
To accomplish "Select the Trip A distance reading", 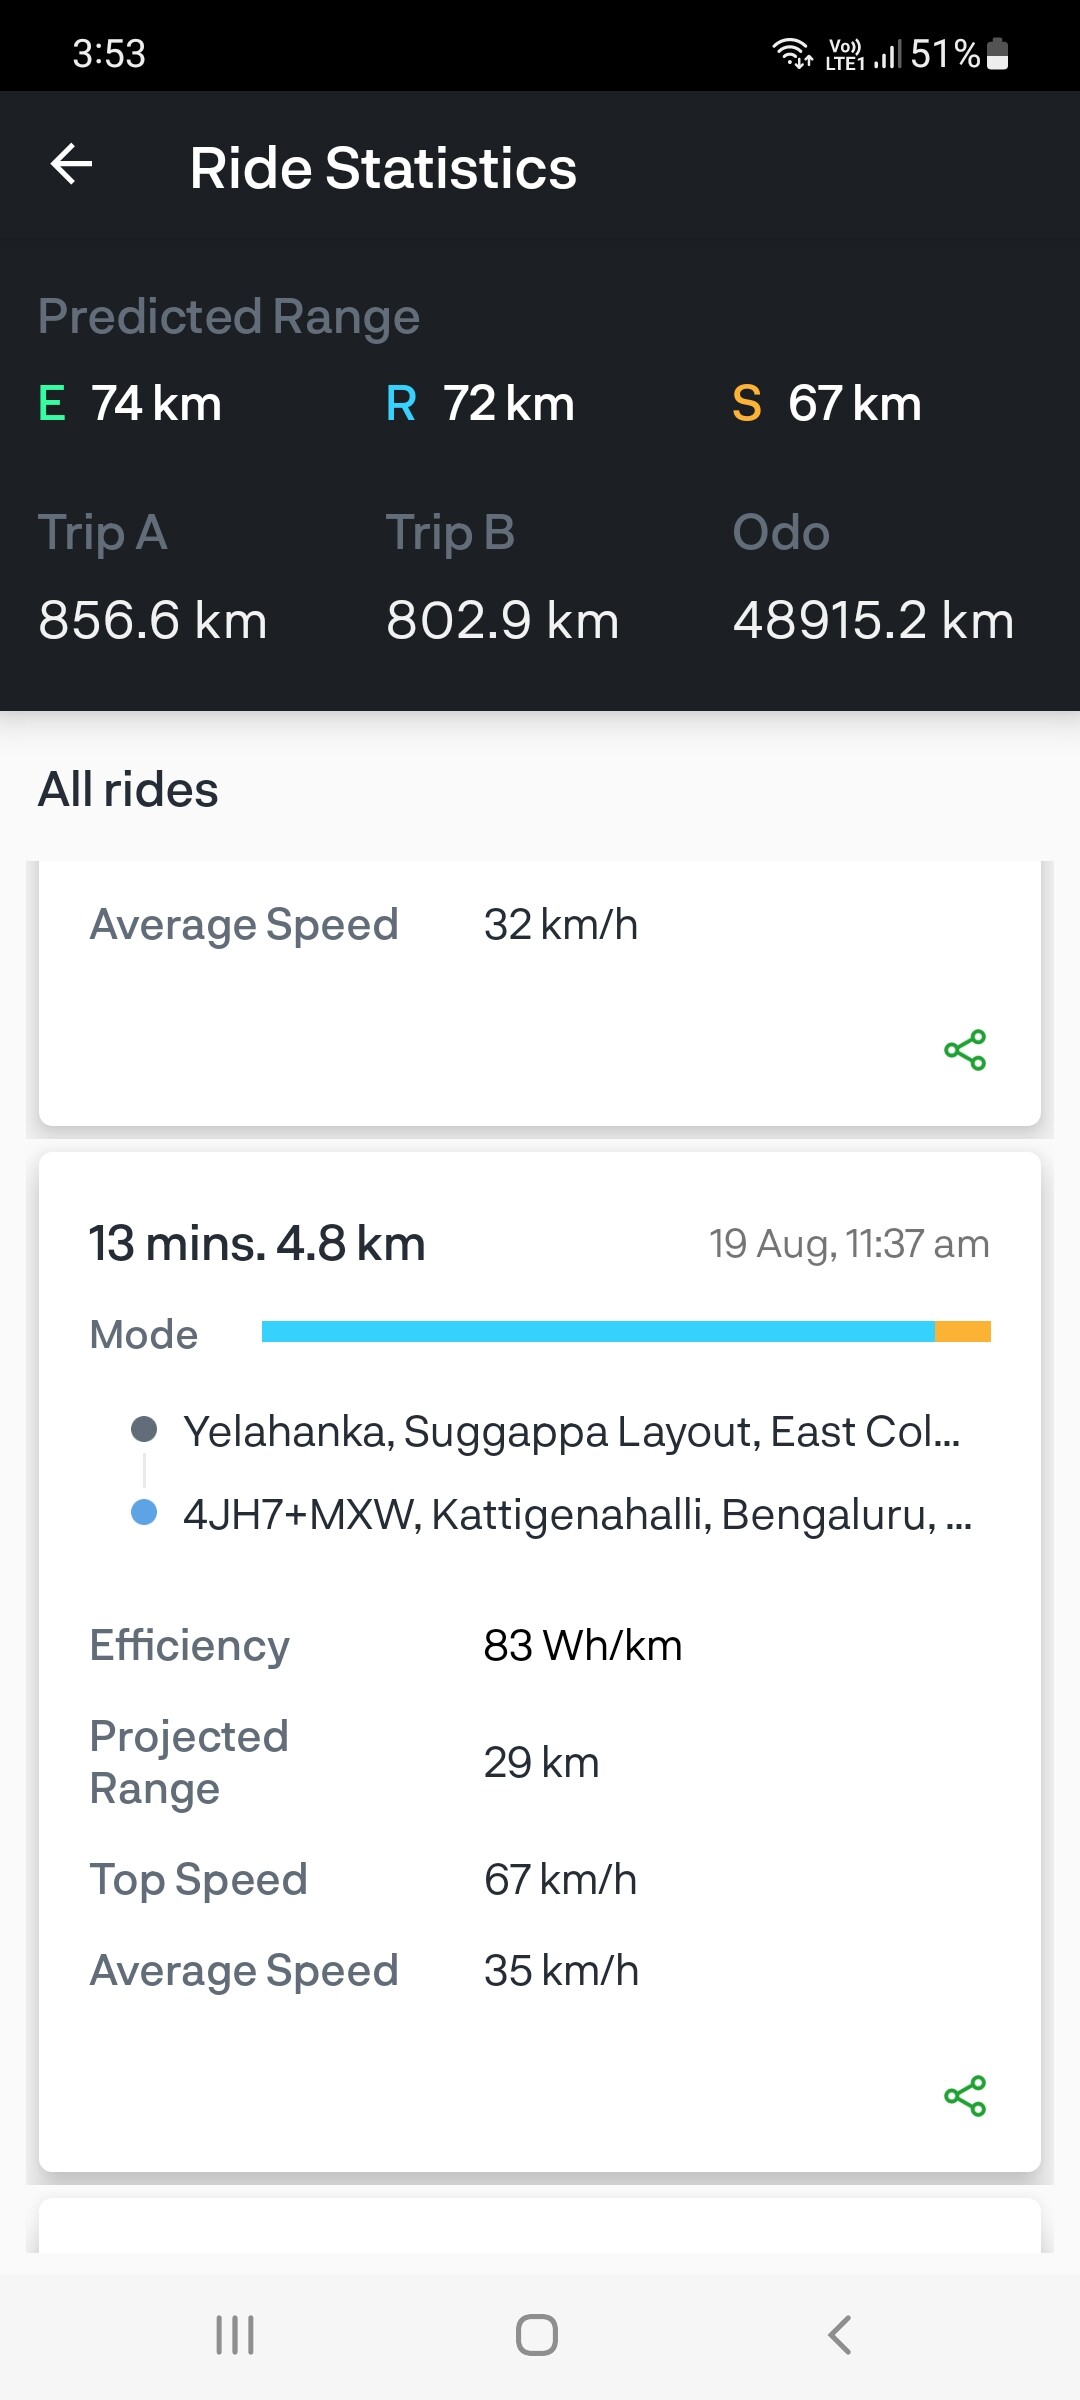I will pyautogui.click(x=153, y=620).
